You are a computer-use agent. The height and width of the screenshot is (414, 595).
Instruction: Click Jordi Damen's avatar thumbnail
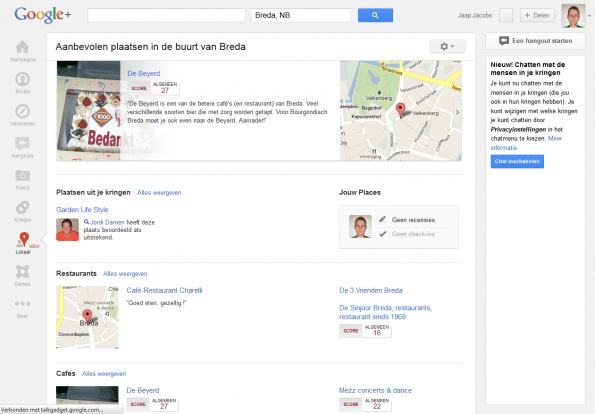[68, 230]
